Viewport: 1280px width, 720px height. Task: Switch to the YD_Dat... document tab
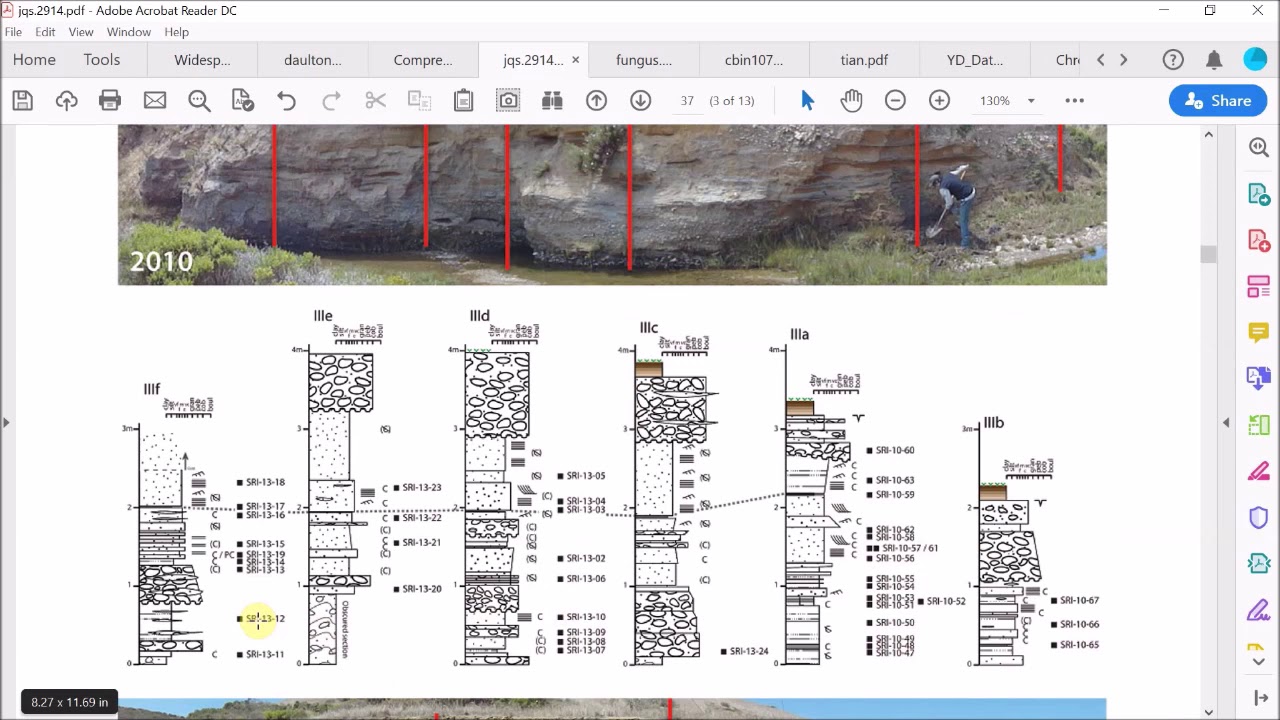974,60
